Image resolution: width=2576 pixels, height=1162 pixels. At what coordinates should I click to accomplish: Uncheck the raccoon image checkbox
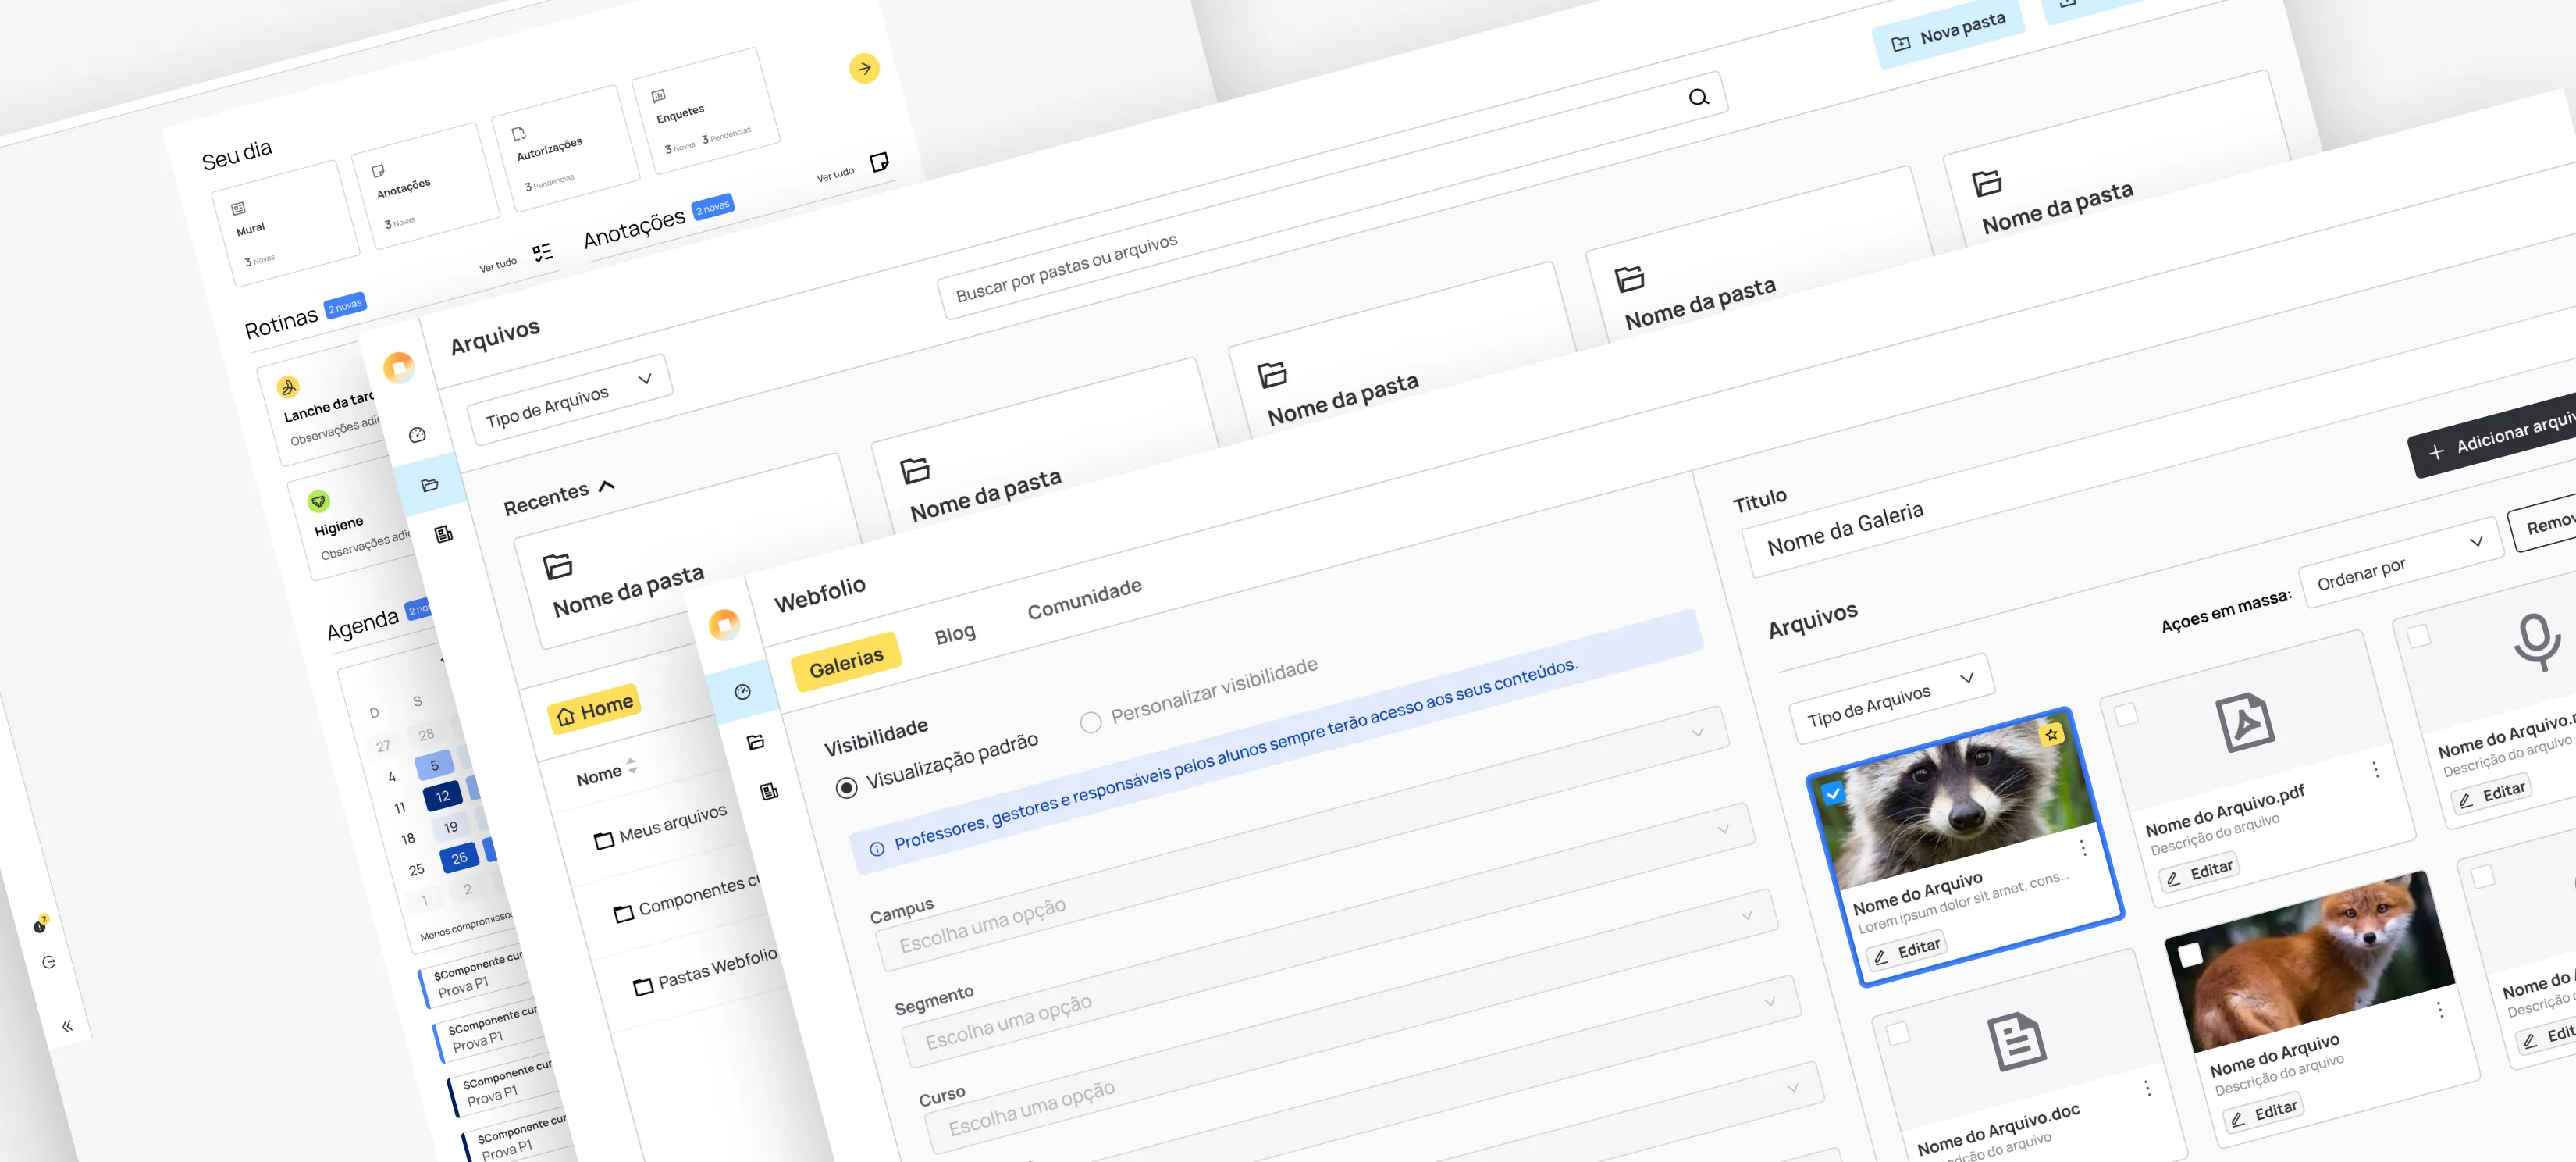point(1832,794)
